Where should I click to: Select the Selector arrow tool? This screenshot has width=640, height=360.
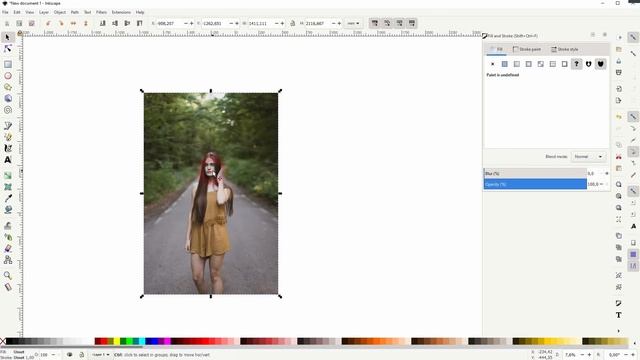click(x=7, y=38)
